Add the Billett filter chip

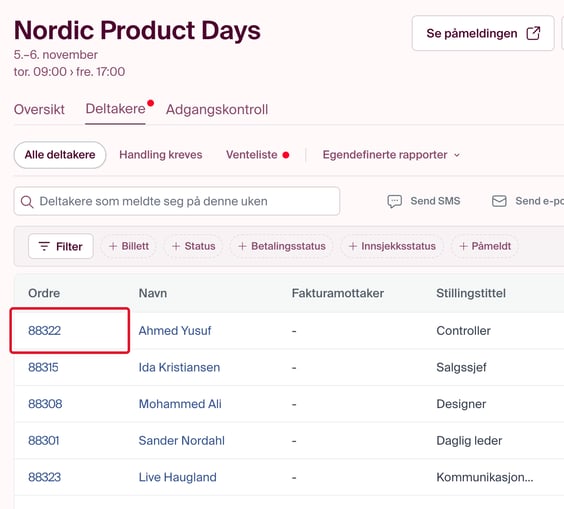click(129, 246)
